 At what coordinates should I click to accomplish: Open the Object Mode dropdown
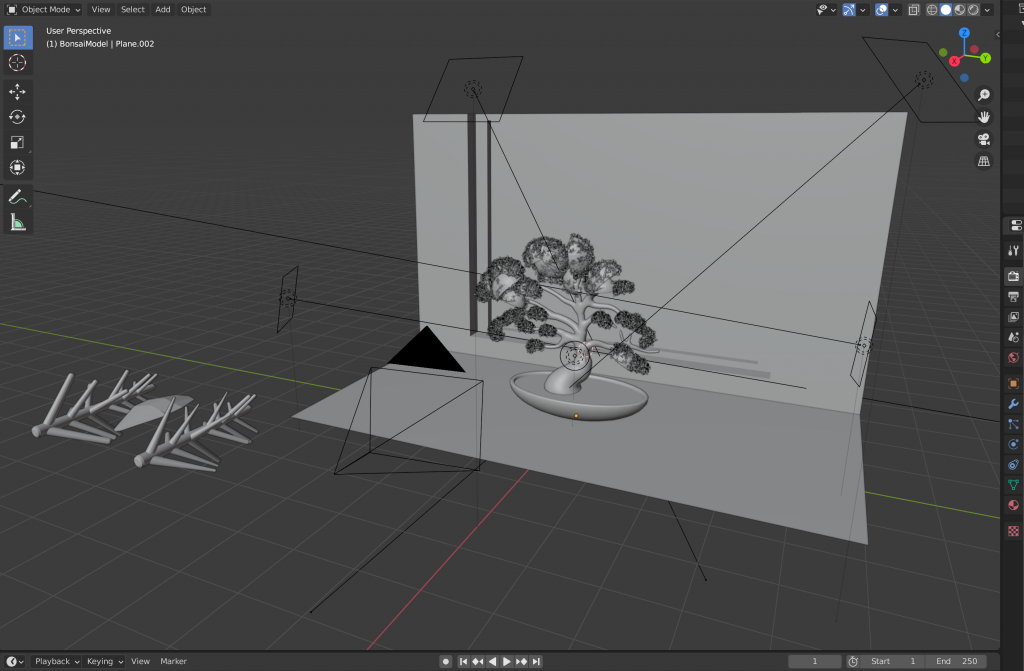pyautogui.click(x=44, y=10)
